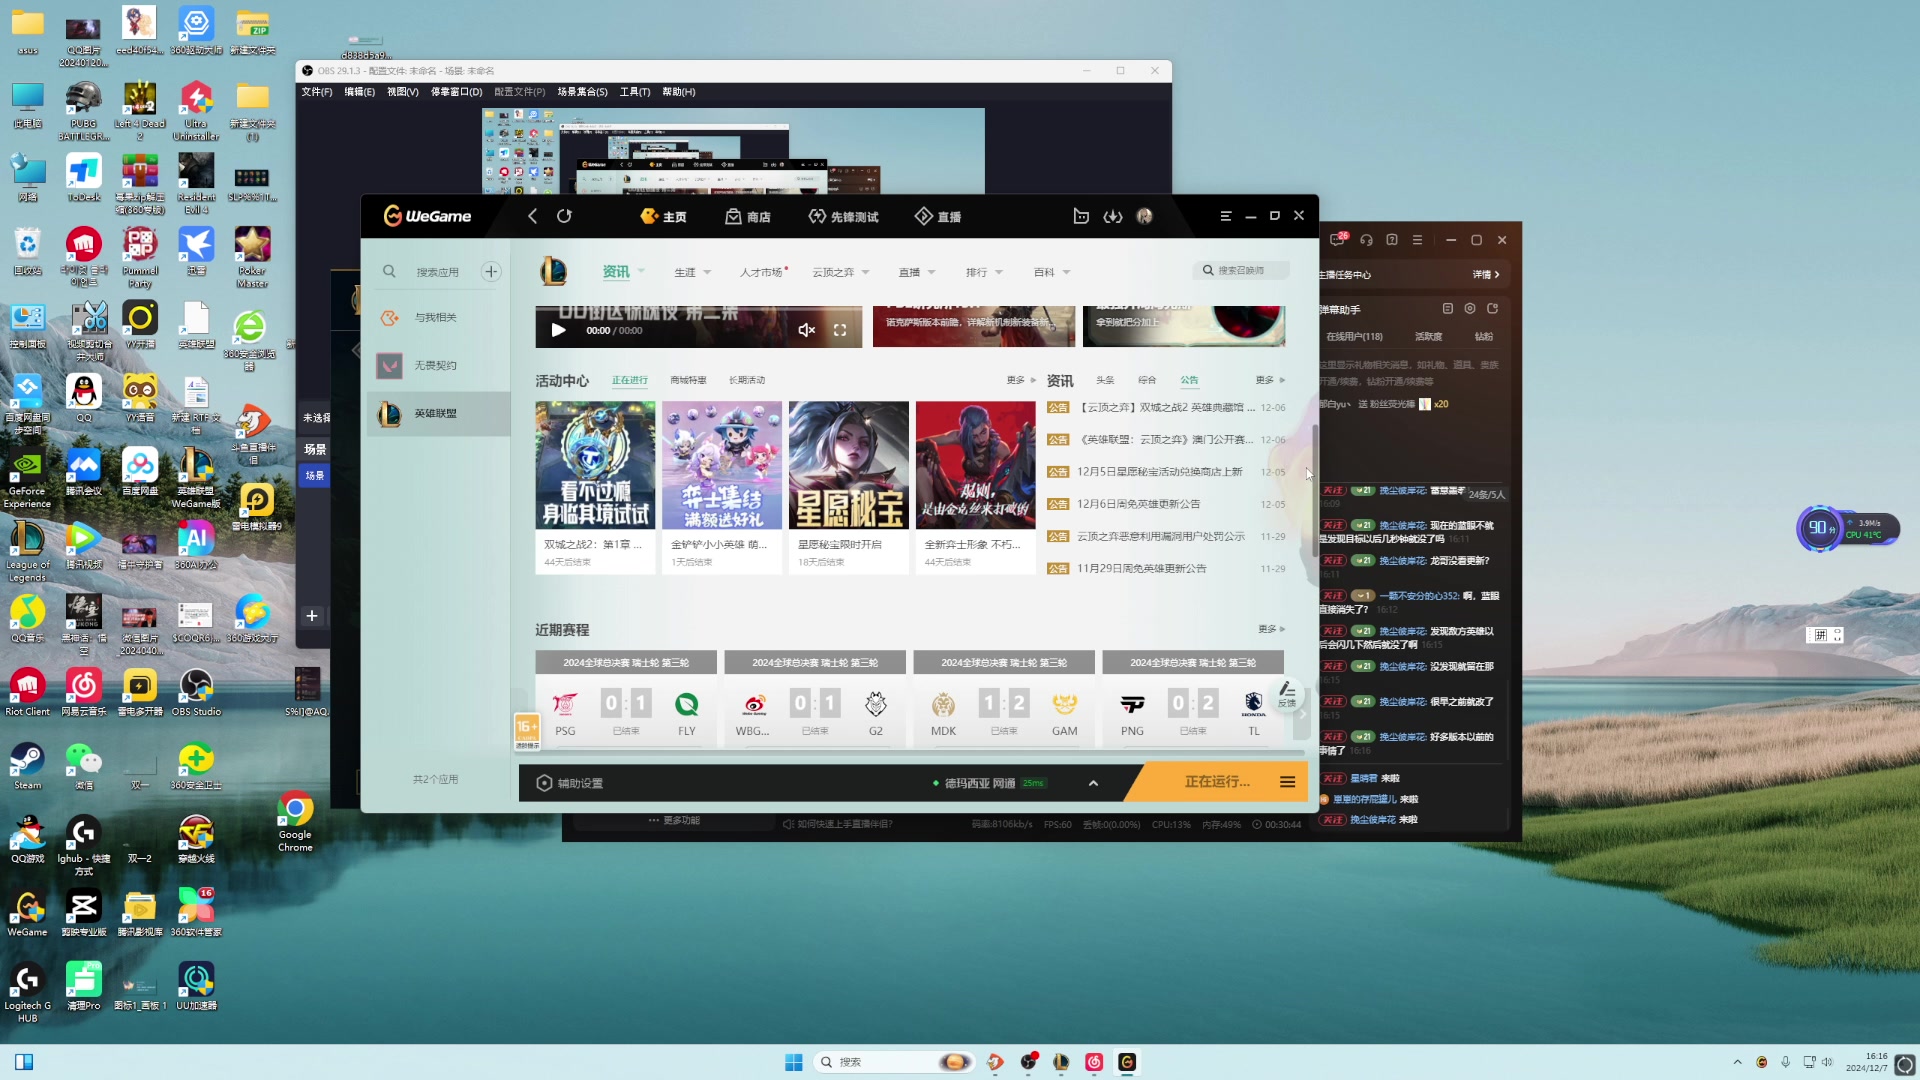Click the user avatar in WeGame header
Image resolution: width=1920 pixels, height=1080 pixels.
(x=1144, y=216)
